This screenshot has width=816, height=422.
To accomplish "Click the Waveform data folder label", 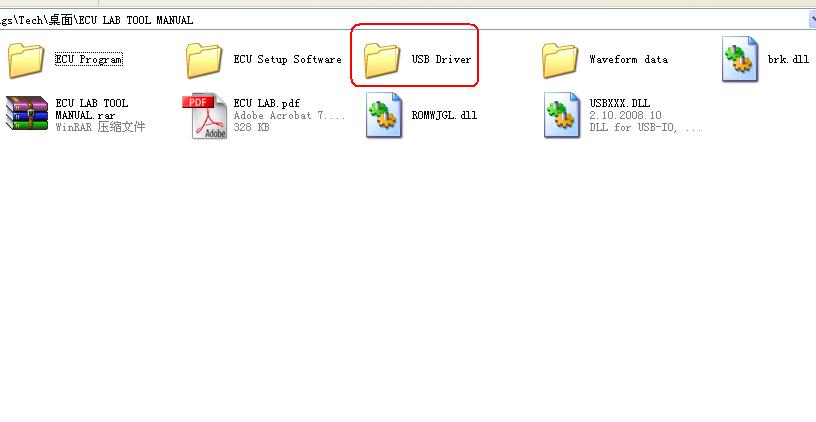I will [x=629, y=59].
